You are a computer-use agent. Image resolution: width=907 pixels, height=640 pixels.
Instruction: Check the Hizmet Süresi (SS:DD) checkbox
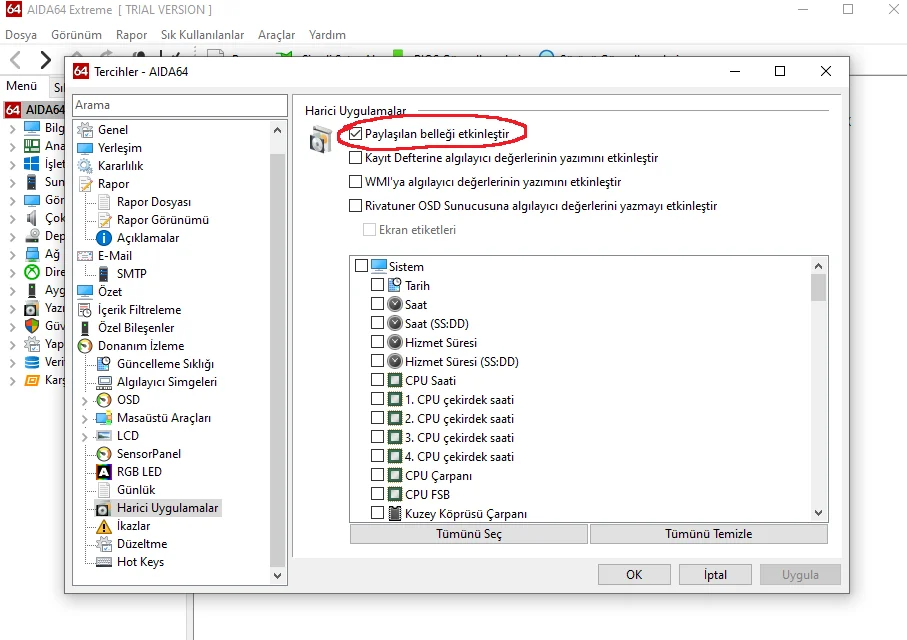pyautogui.click(x=377, y=361)
